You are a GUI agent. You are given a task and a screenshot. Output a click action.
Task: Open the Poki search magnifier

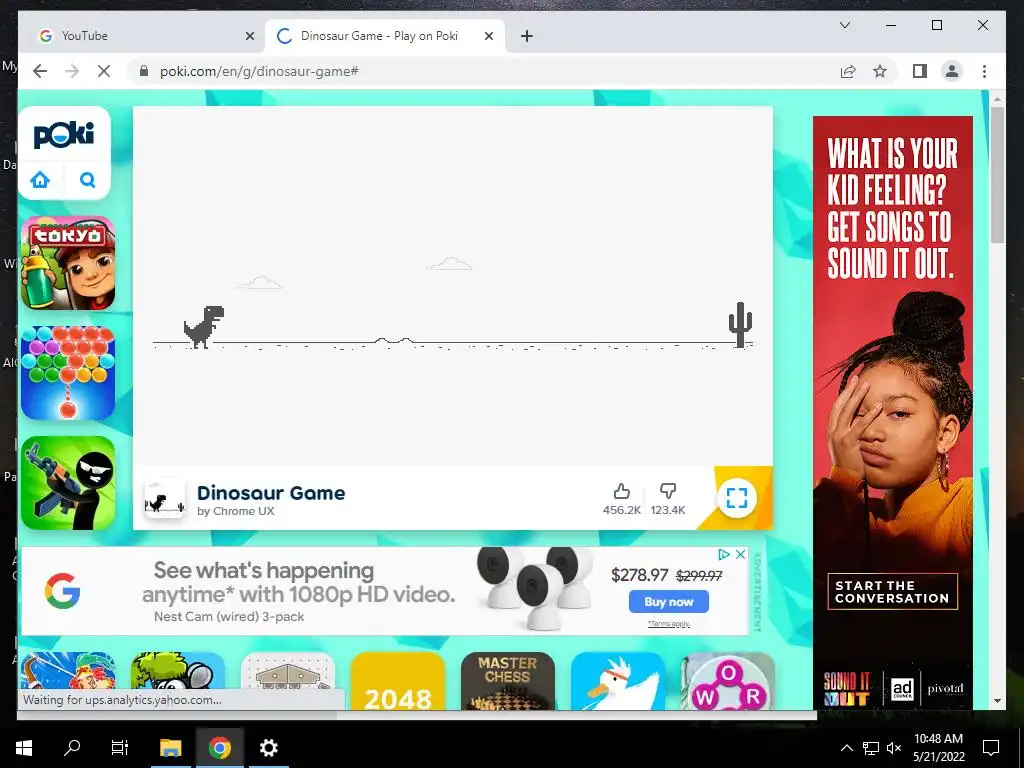coord(88,180)
